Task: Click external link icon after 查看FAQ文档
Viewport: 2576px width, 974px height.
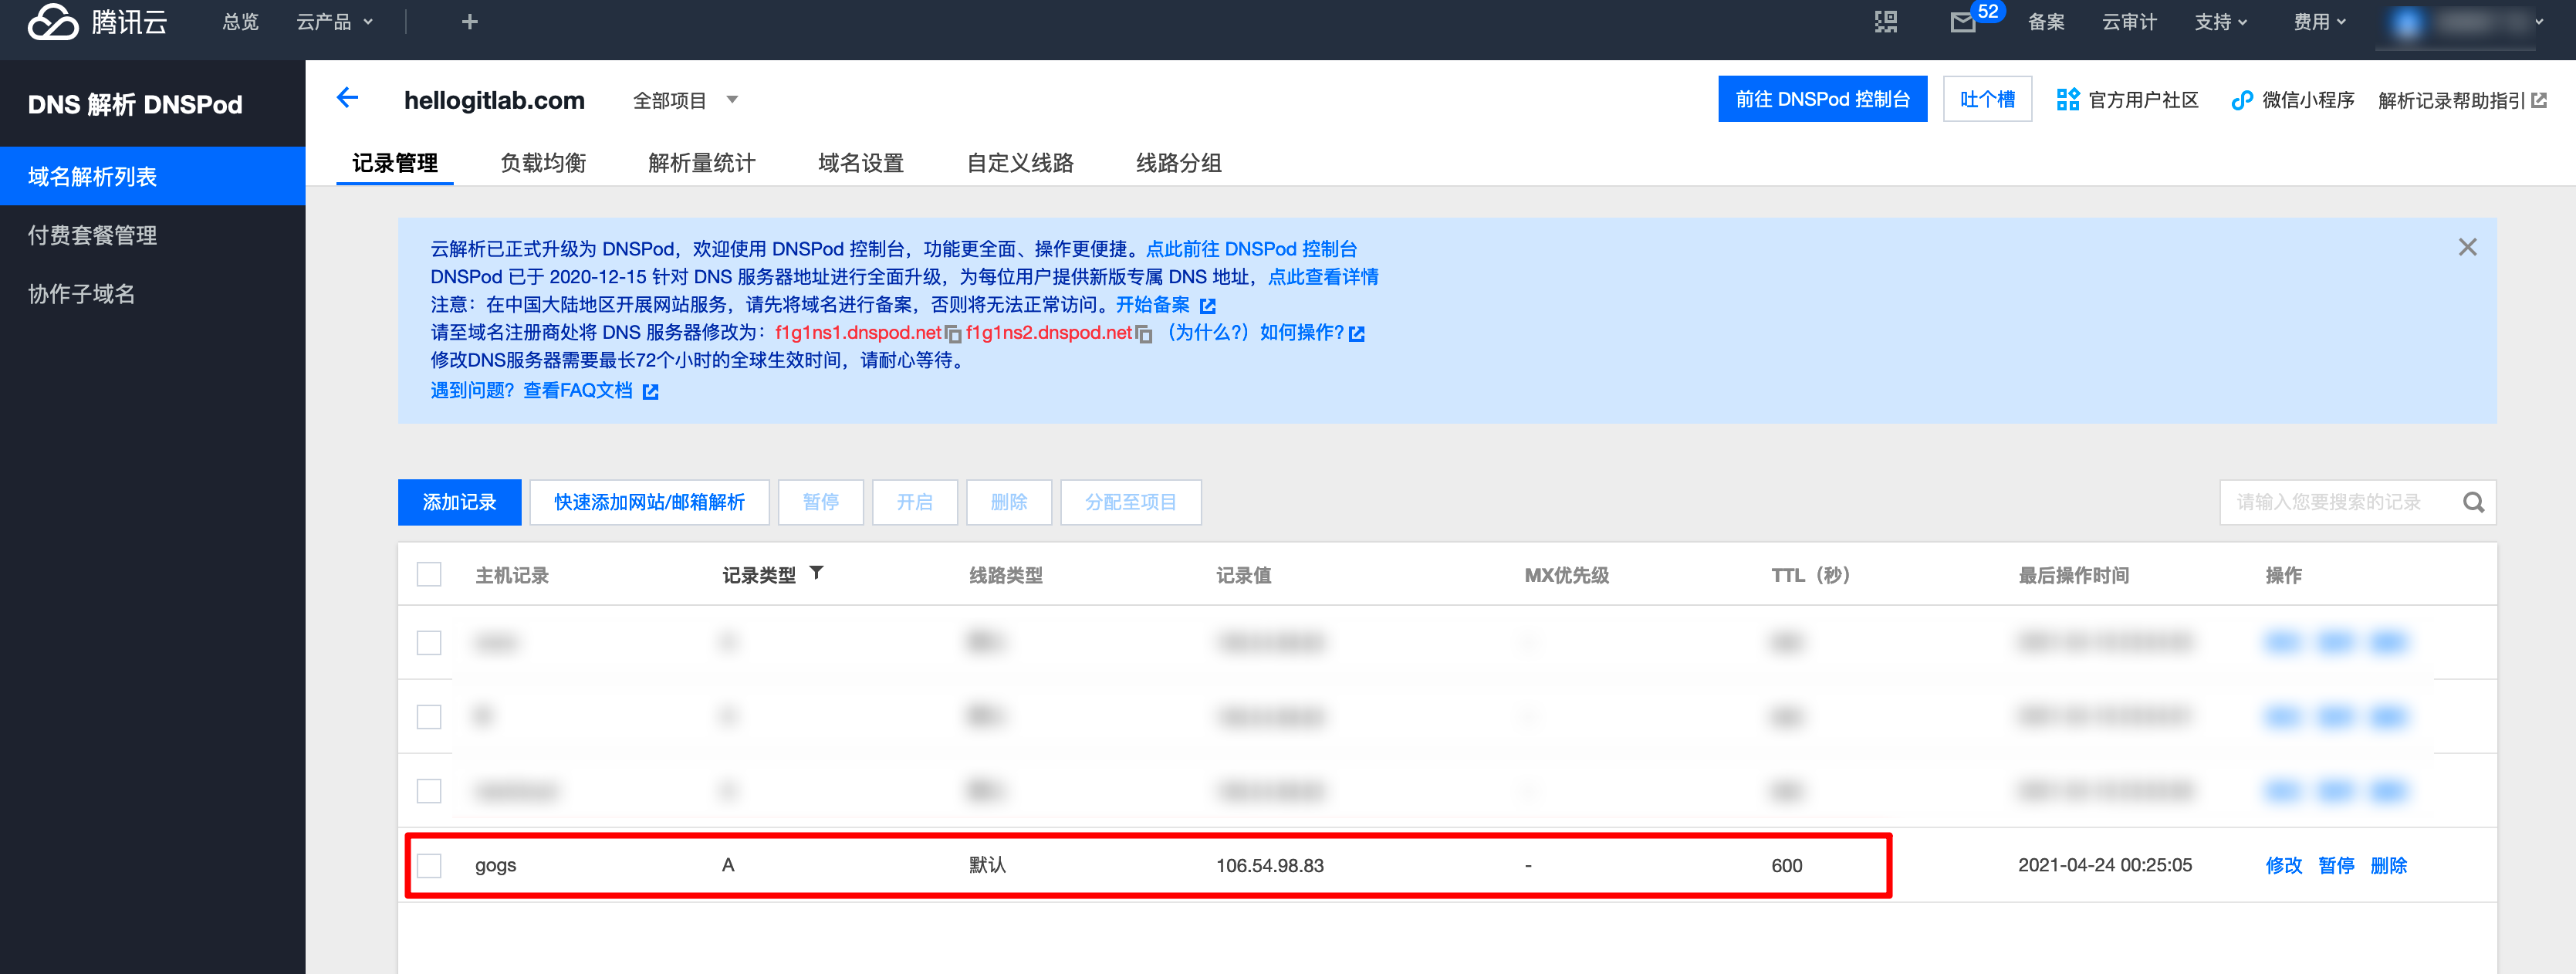Action: 650,392
